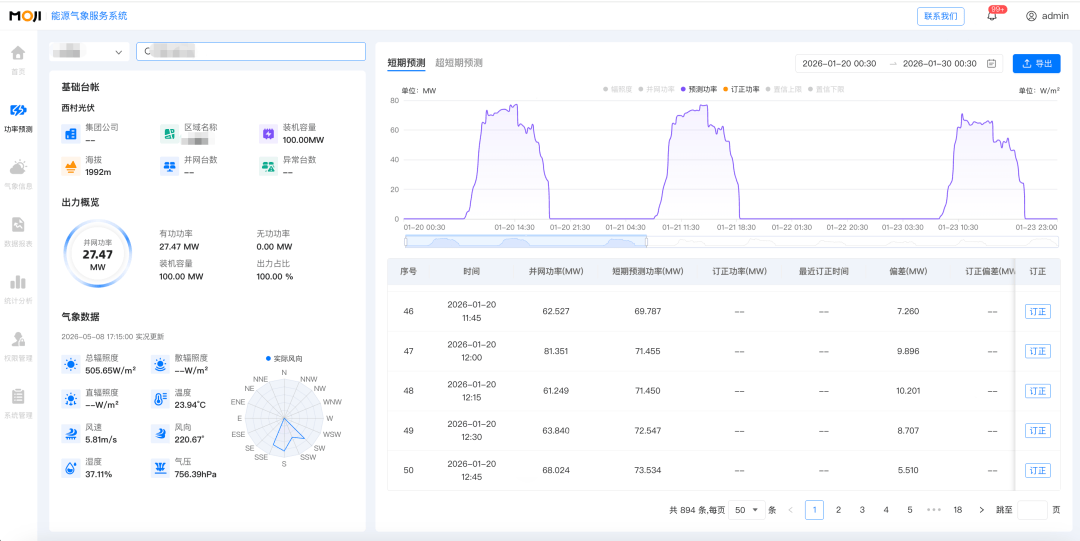Viewport: 1080px width, 541px height.
Task: Open the 统计分析 bar chart icon
Action: pyautogui.click(x=19, y=282)
